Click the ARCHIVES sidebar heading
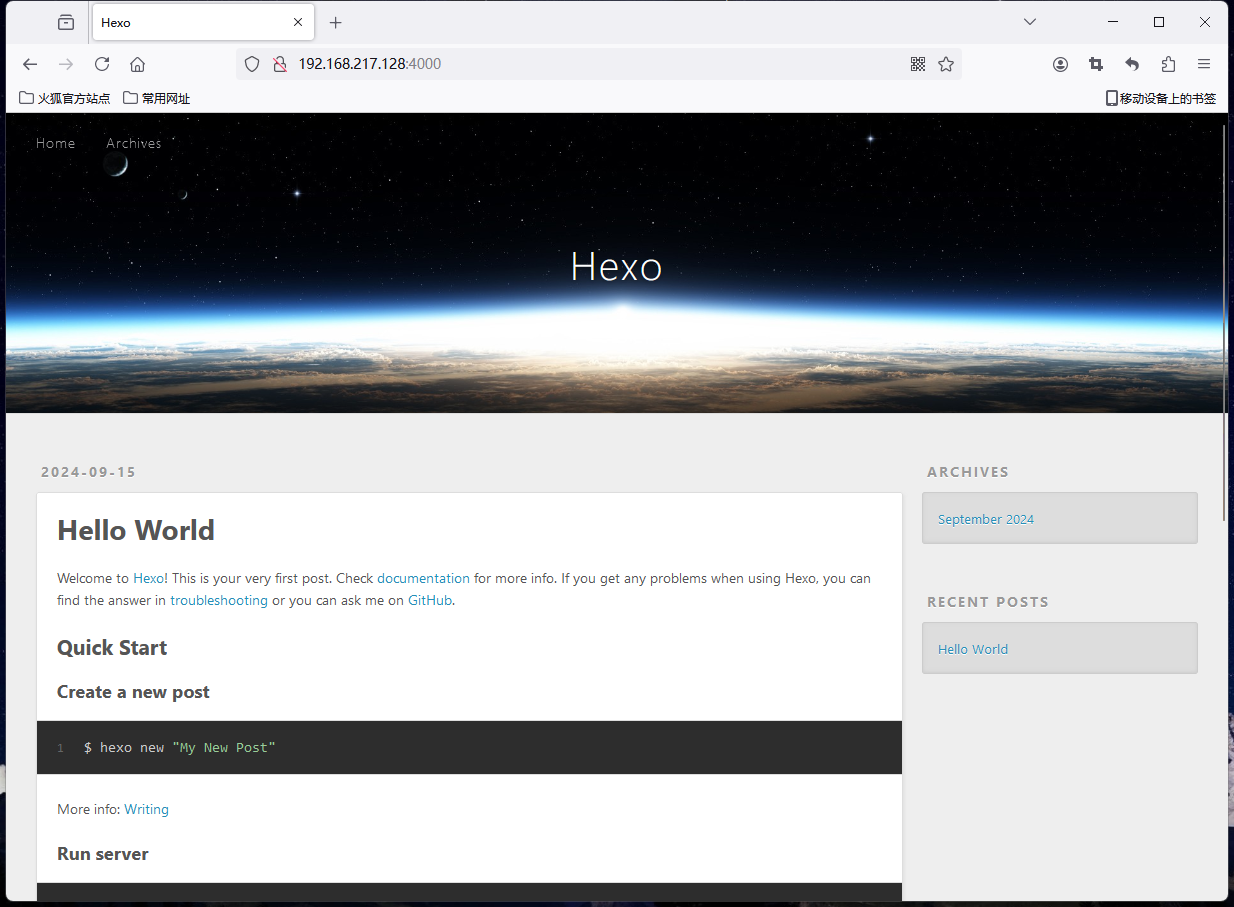 pos(968,472)
